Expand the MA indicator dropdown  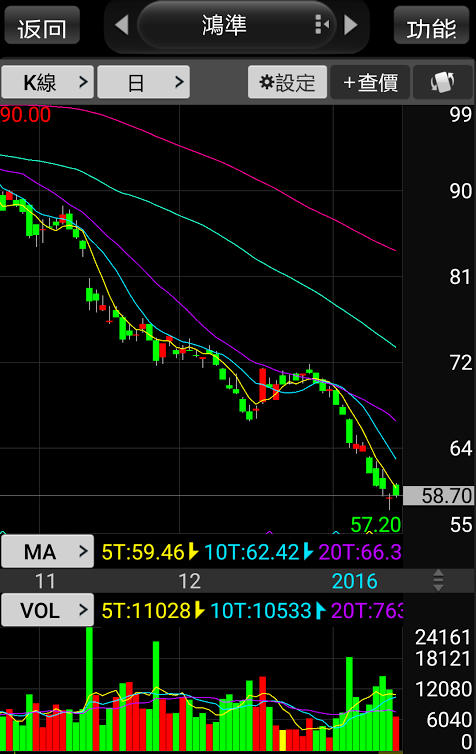pyautogui.click(x=47, y=552)
